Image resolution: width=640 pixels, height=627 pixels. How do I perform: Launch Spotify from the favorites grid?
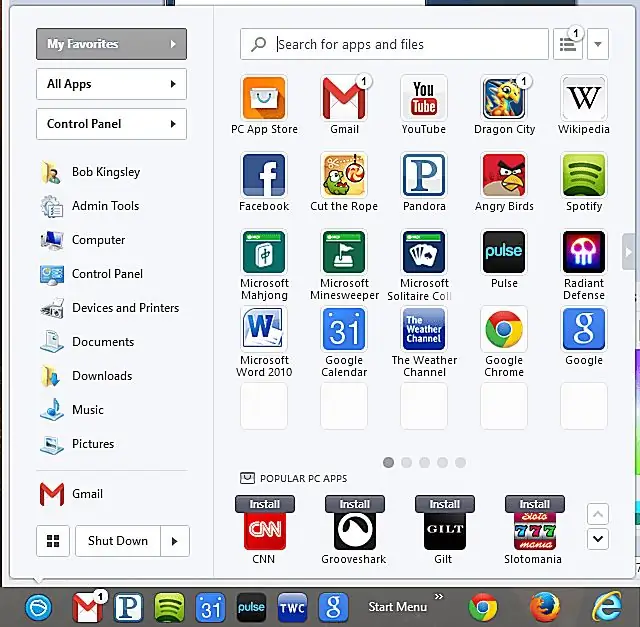pos(584,175)
